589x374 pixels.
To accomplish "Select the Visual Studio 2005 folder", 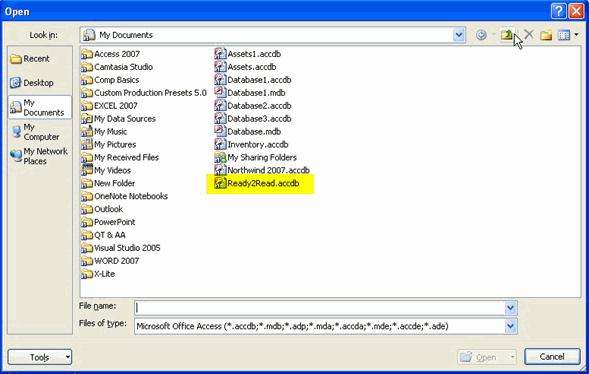I will coord(121,248).
